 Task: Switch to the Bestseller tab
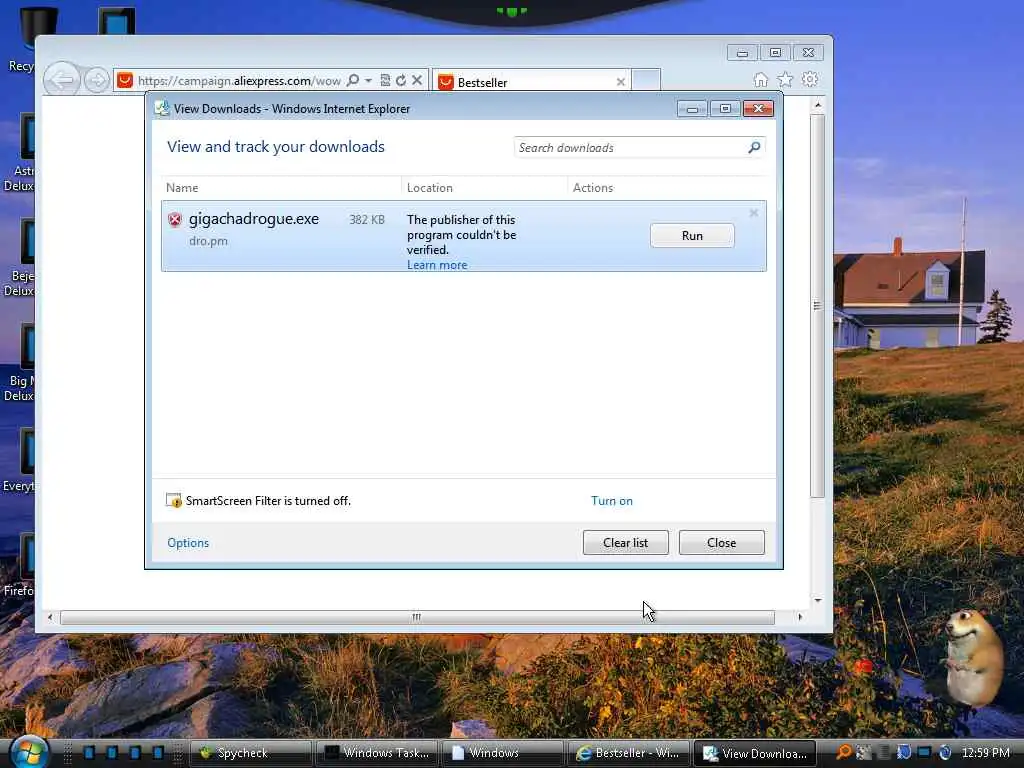[x=530, y=82]
